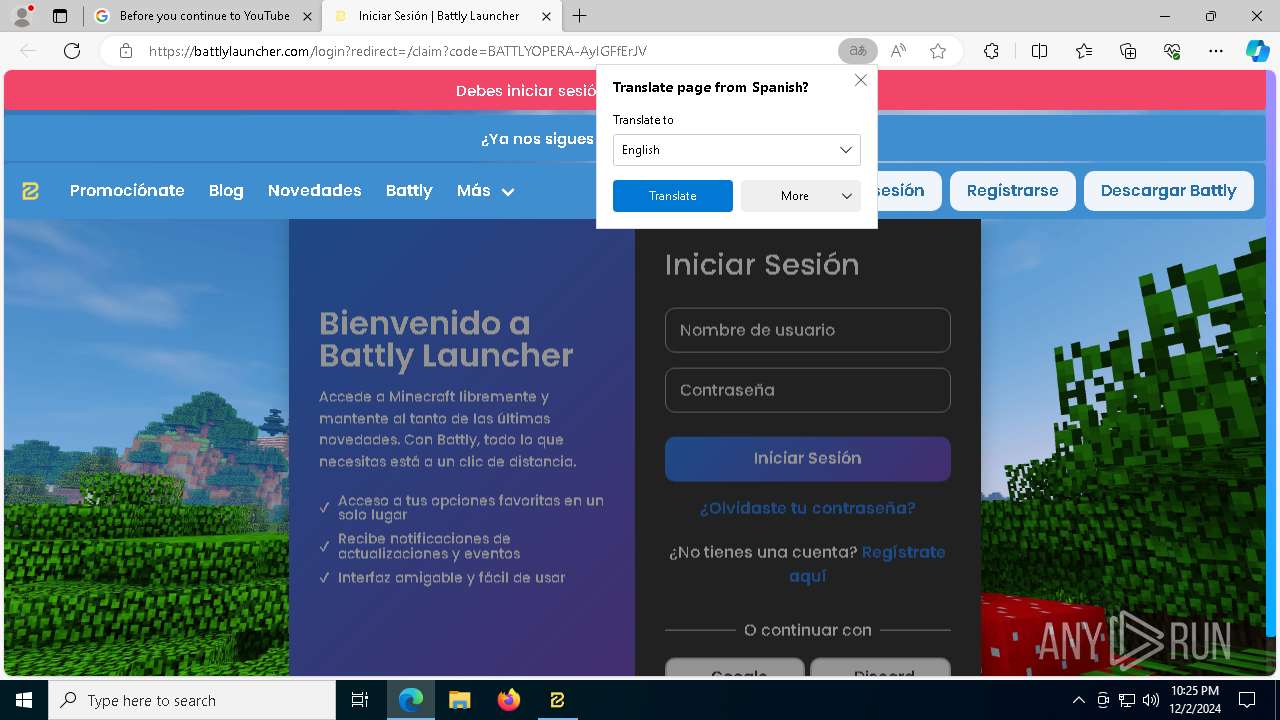The image size is (1280, 720).
Task: Close the Before you continue to YouTube tab
Action: pyautogui.click(x=307, y=16)
